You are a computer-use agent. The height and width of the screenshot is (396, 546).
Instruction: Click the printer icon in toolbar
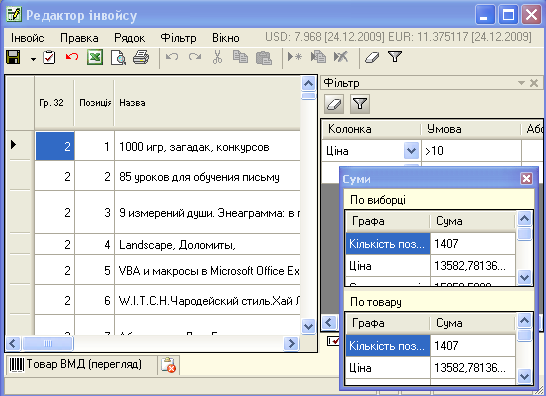[141, 57]
